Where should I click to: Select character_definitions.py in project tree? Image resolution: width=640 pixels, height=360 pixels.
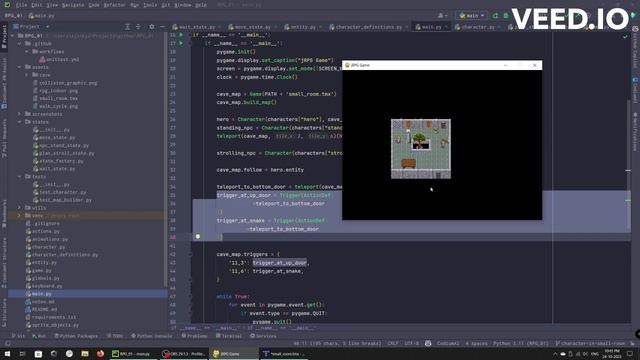point(62,255)
